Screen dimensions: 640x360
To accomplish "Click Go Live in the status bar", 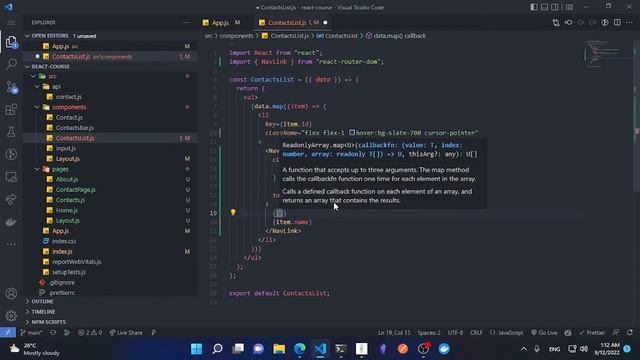I will 544,333.
